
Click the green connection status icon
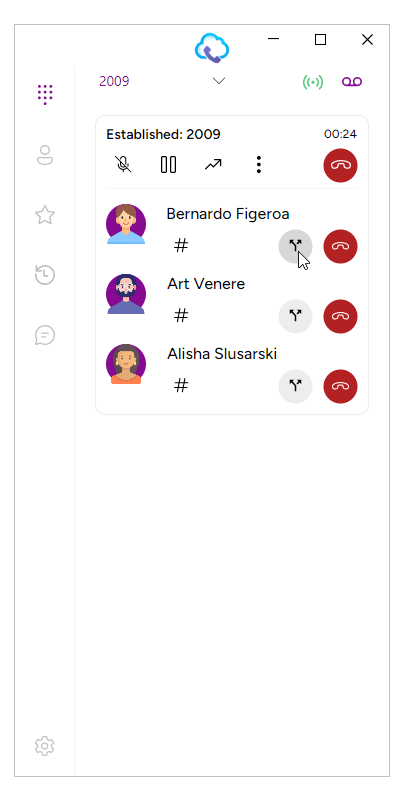[313, 82]
